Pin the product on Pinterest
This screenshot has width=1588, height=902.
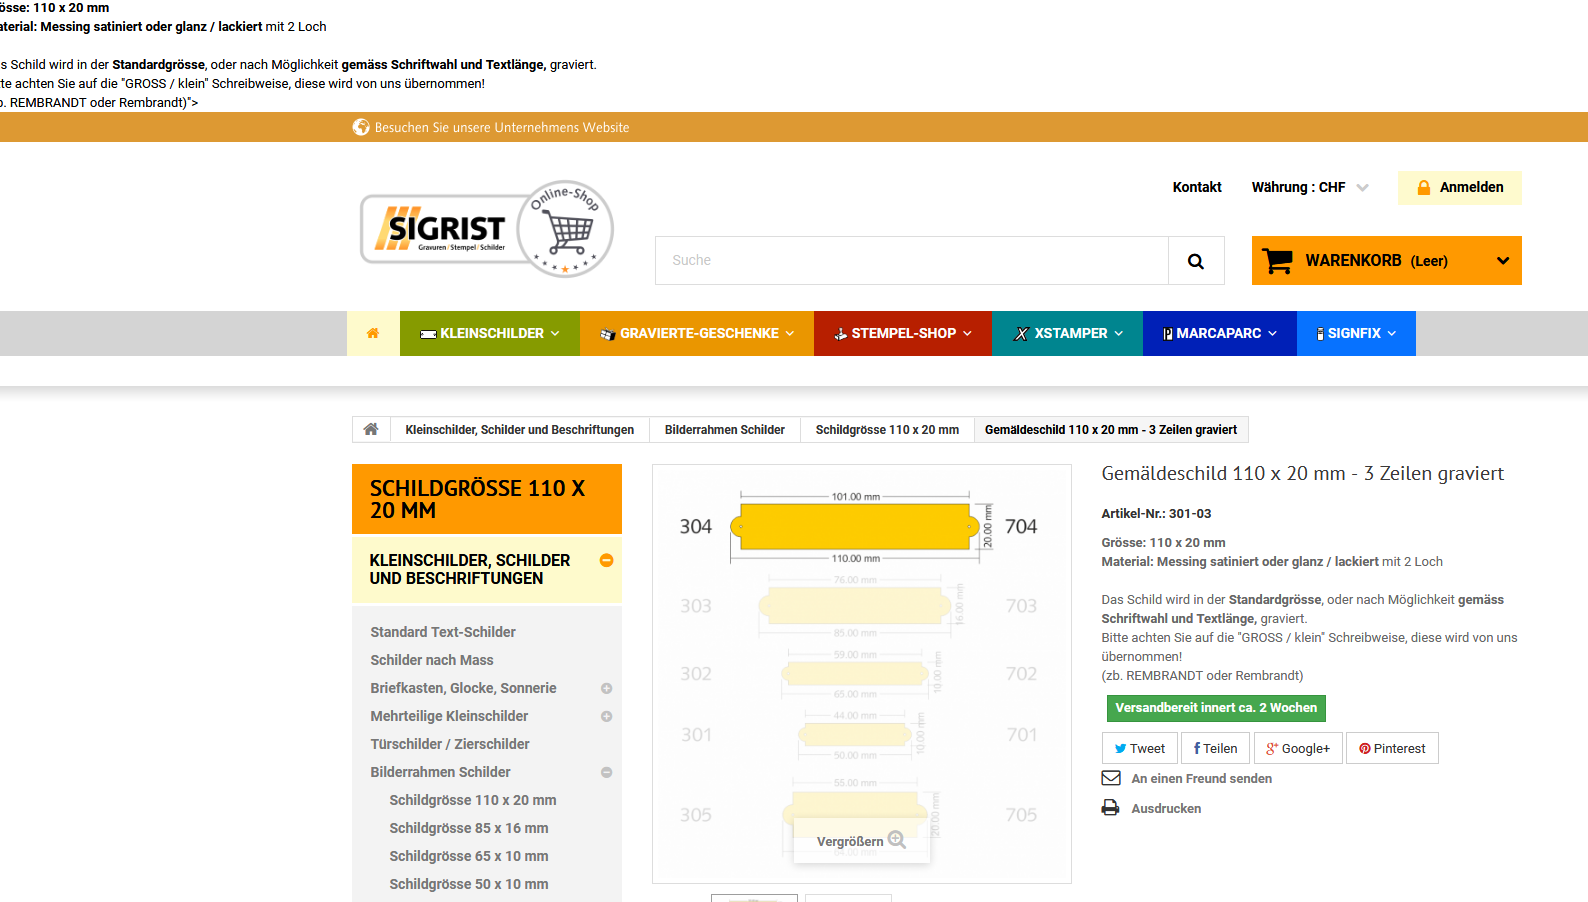click(1392, 748)
